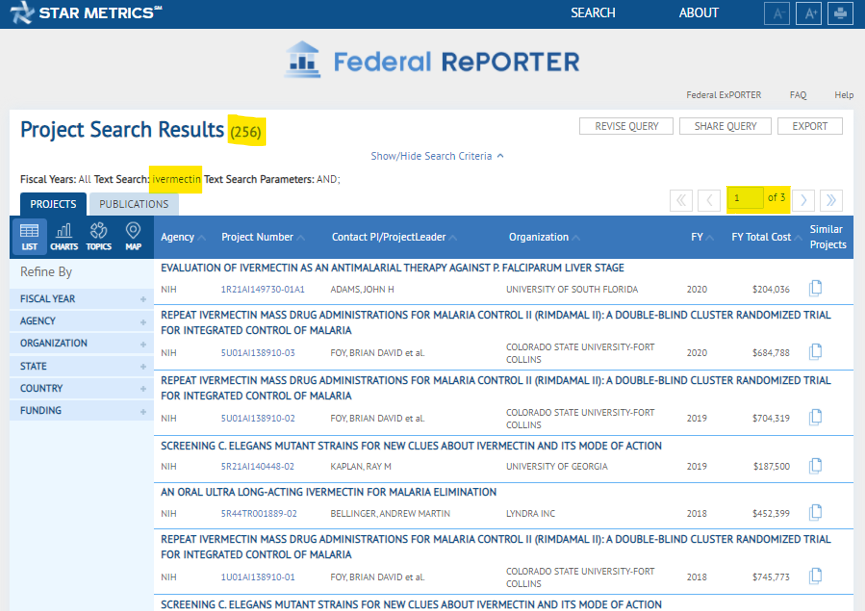The height and width of the screenshot is (611, 865).
Task: Go to first results page
Action: [x=681, y=200]
